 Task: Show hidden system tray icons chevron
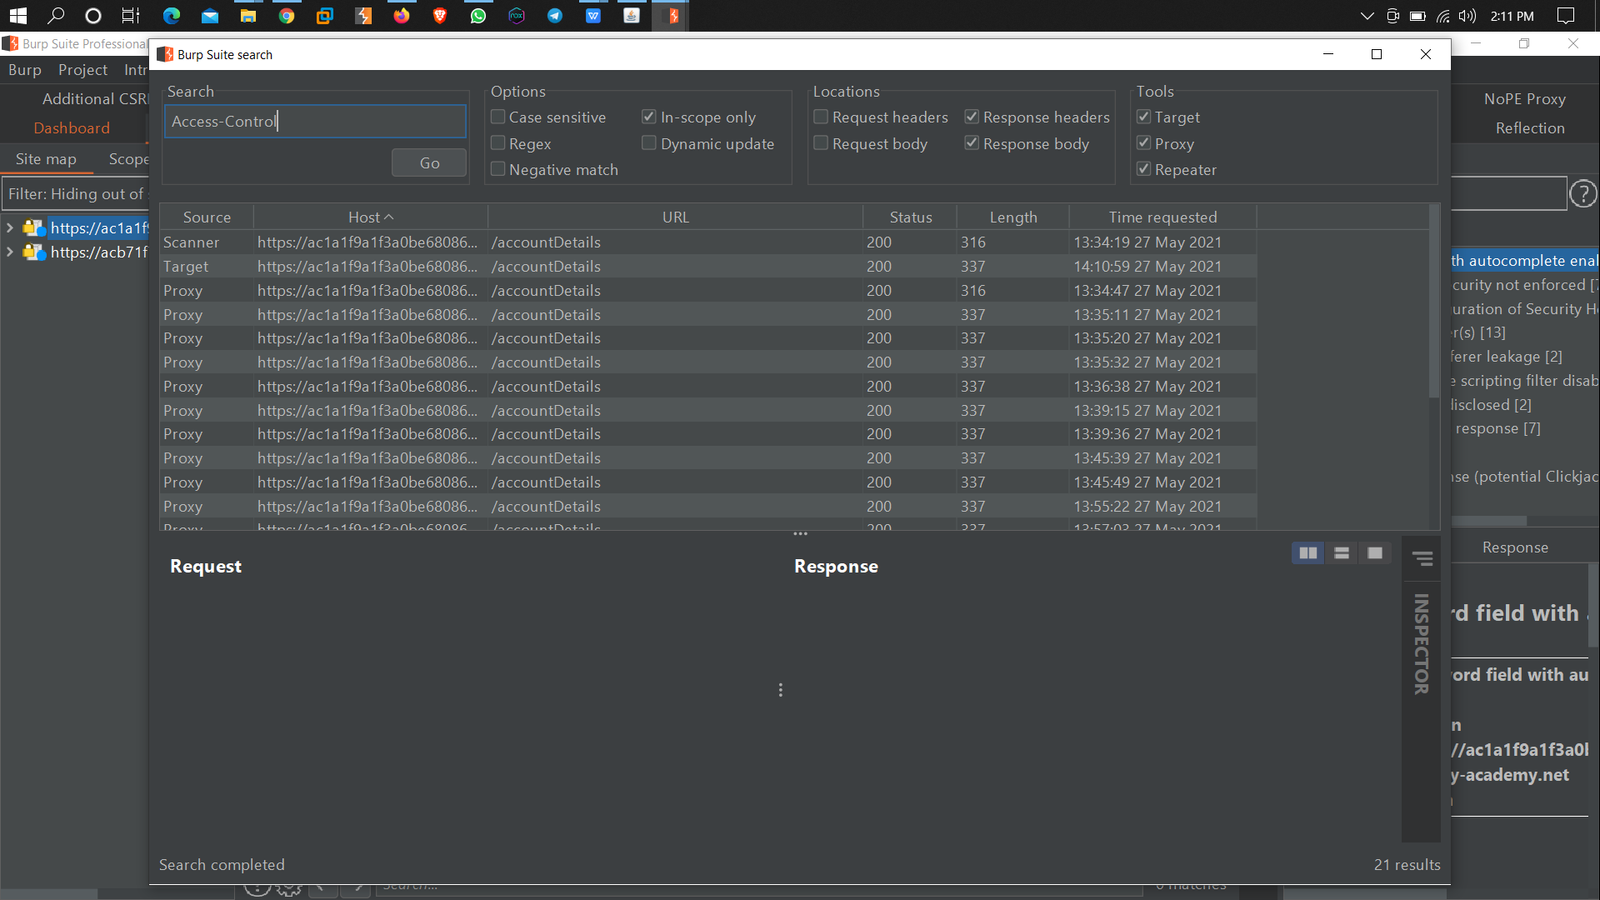click(x=1367, y=16)
